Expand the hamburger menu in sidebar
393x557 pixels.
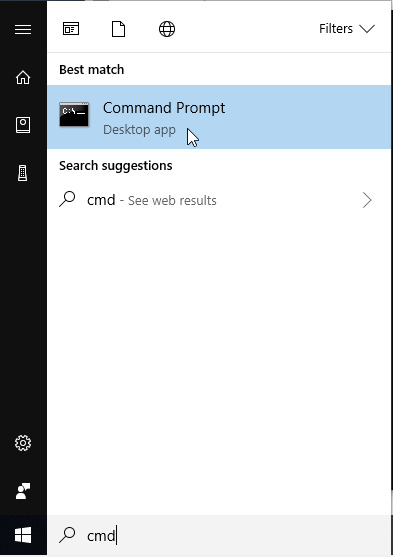(23, 29)
